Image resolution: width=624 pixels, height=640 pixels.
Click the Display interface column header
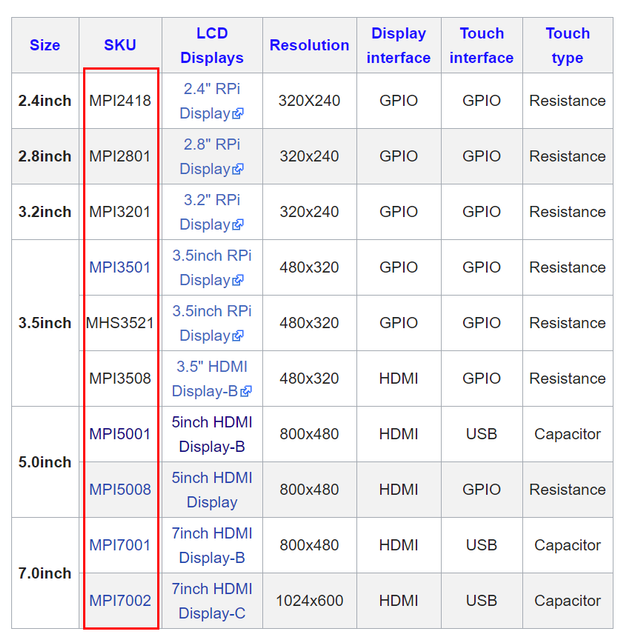(398, 45)
